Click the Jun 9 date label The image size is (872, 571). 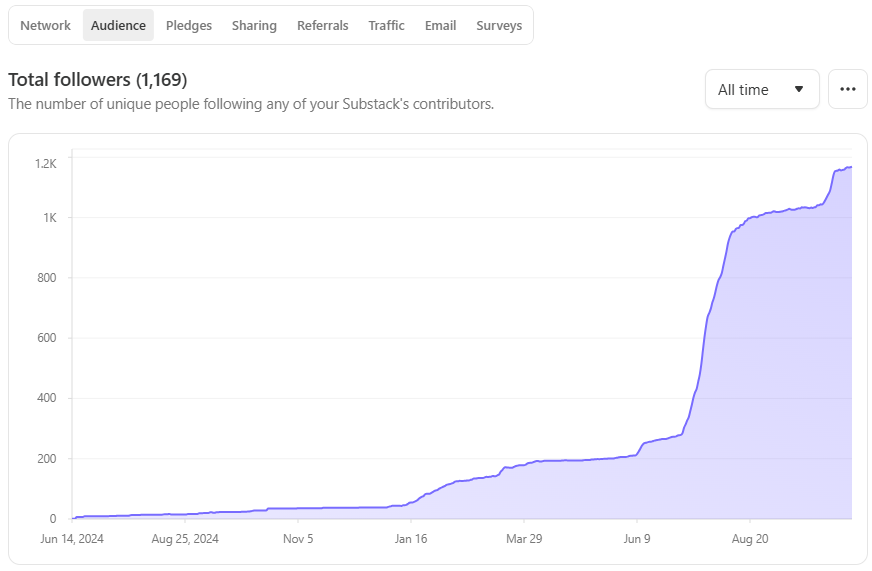click(637, 539)
